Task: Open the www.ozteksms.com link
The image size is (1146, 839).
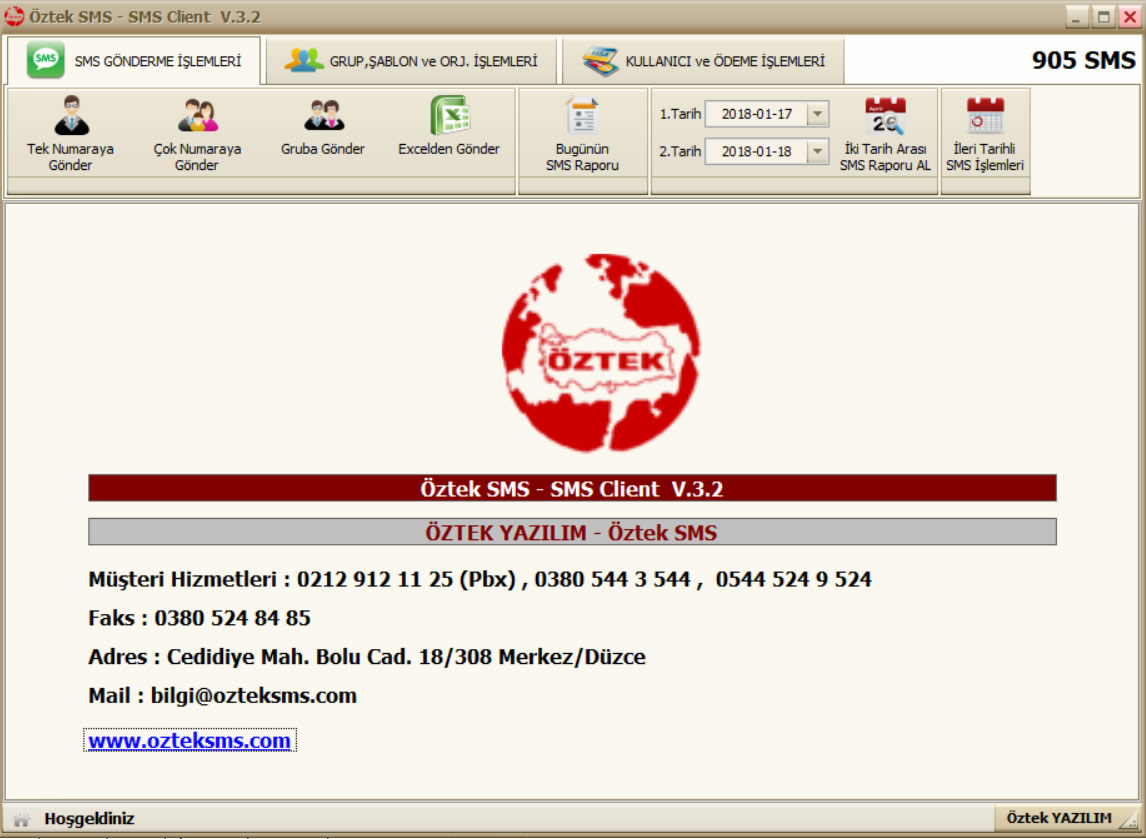Action: point(189,740)
